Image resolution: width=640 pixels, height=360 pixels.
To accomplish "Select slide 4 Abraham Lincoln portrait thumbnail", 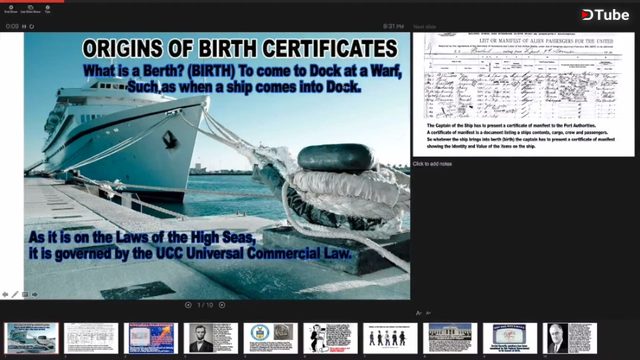I will 211,338.
